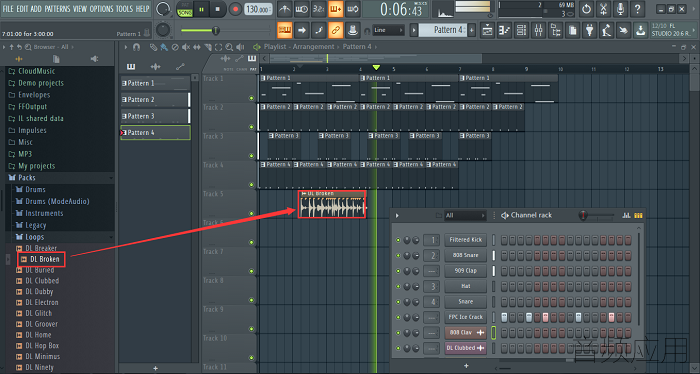Image resolution: width=700 pixels, height=374 pixels.
Task: Click the DL Broken audio clip
Action: coord(332,205)
